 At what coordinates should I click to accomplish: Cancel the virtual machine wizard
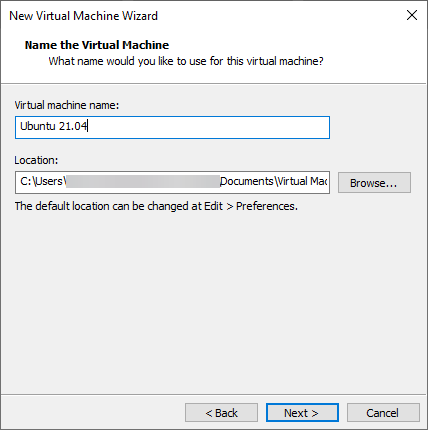click(x=383, y=413)
